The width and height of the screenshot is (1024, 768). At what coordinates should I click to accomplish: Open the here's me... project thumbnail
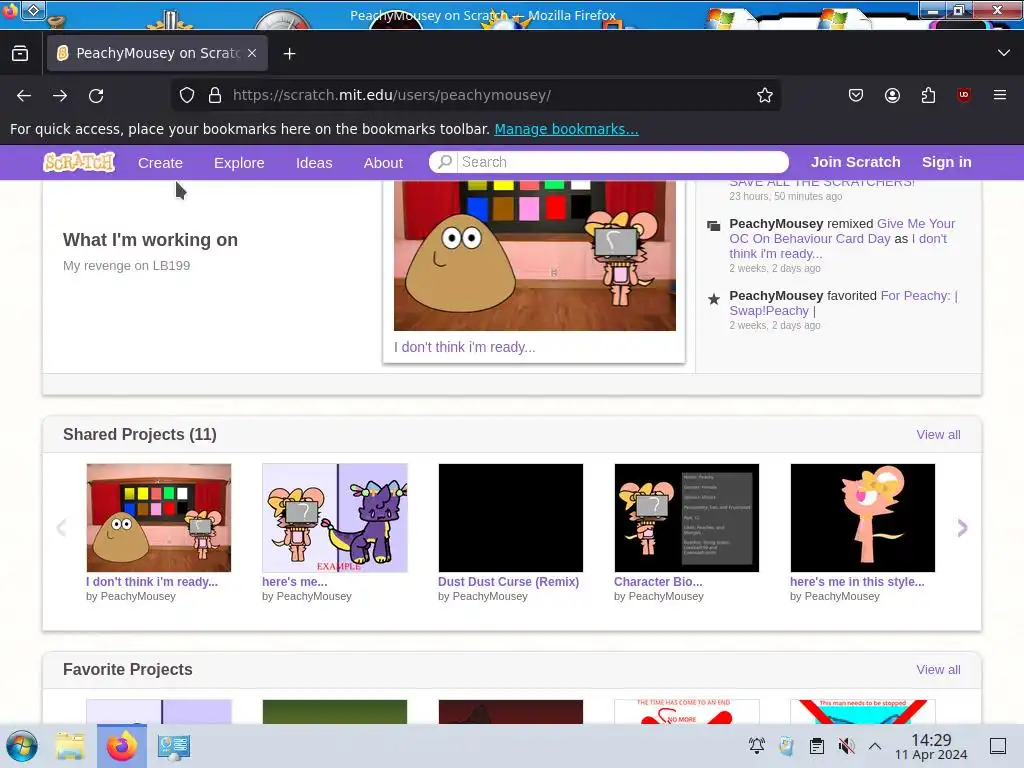[334, 518]
